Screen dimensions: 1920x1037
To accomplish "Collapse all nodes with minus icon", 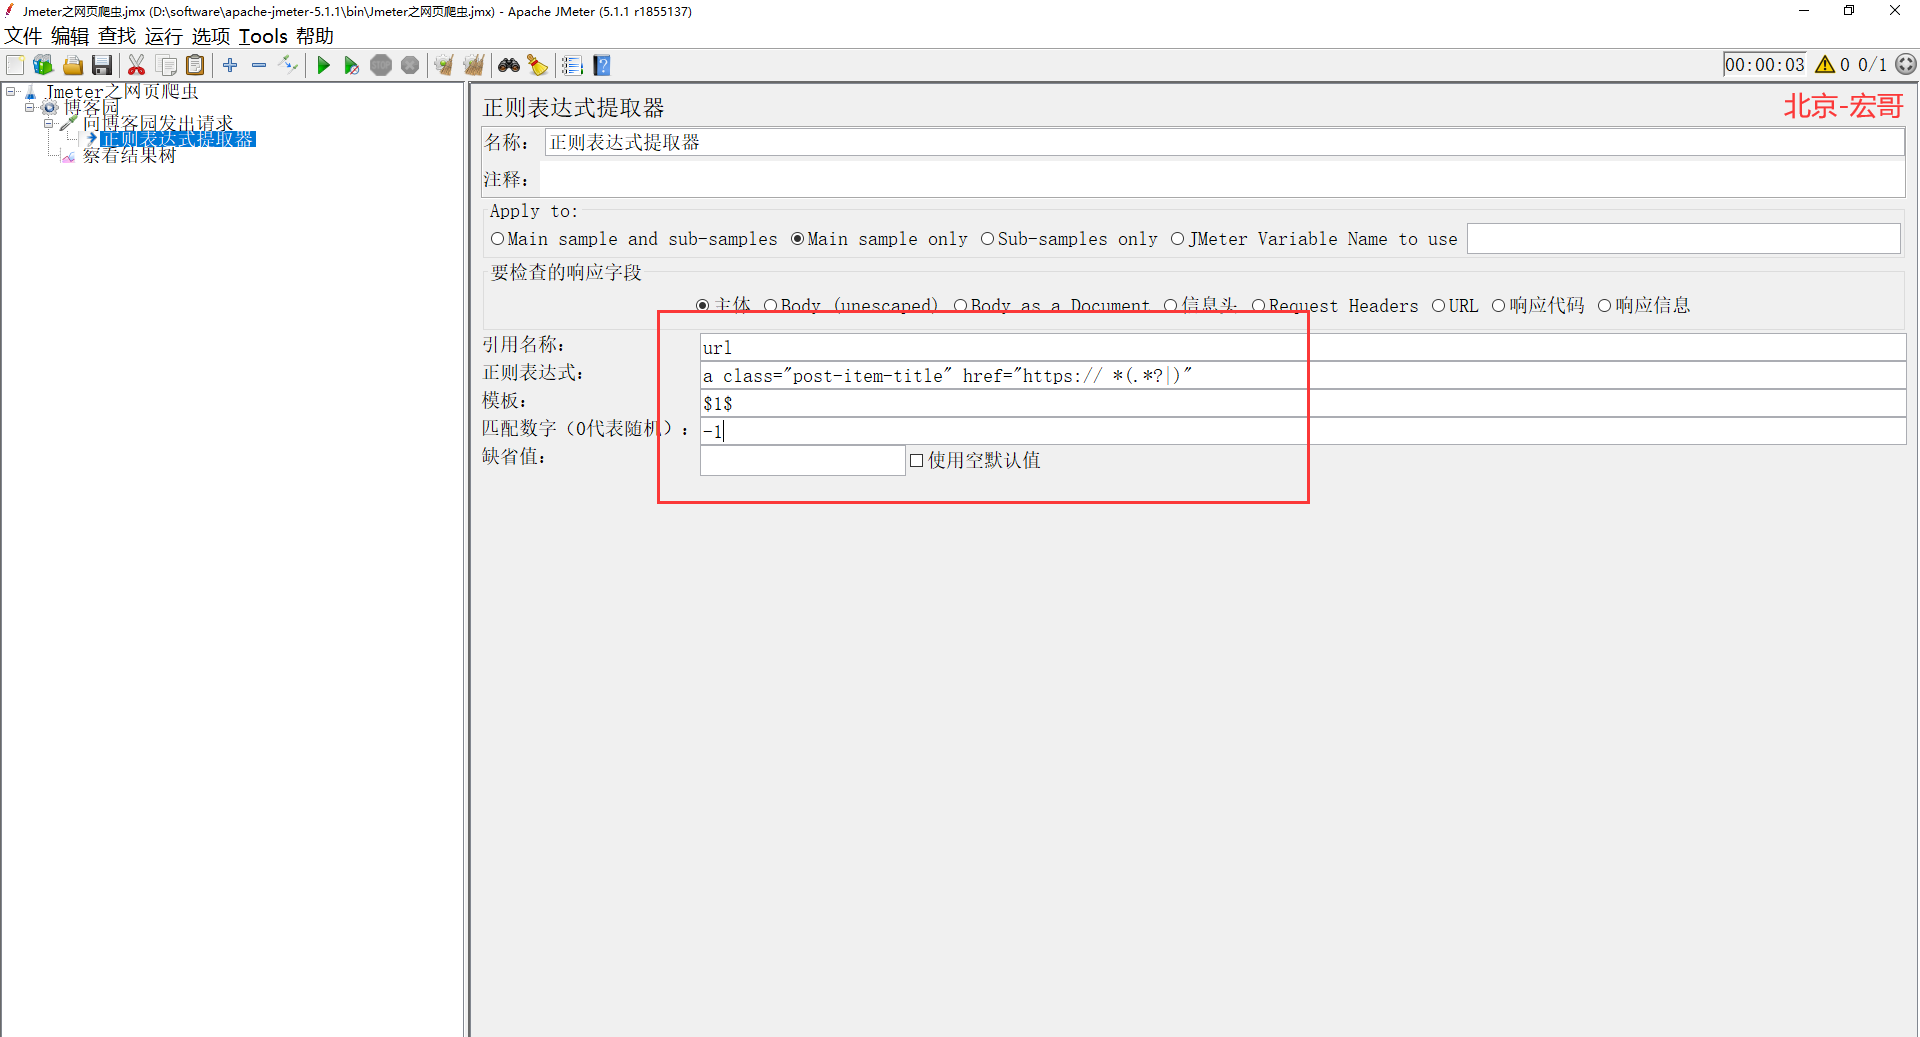I will coord(259,66).
